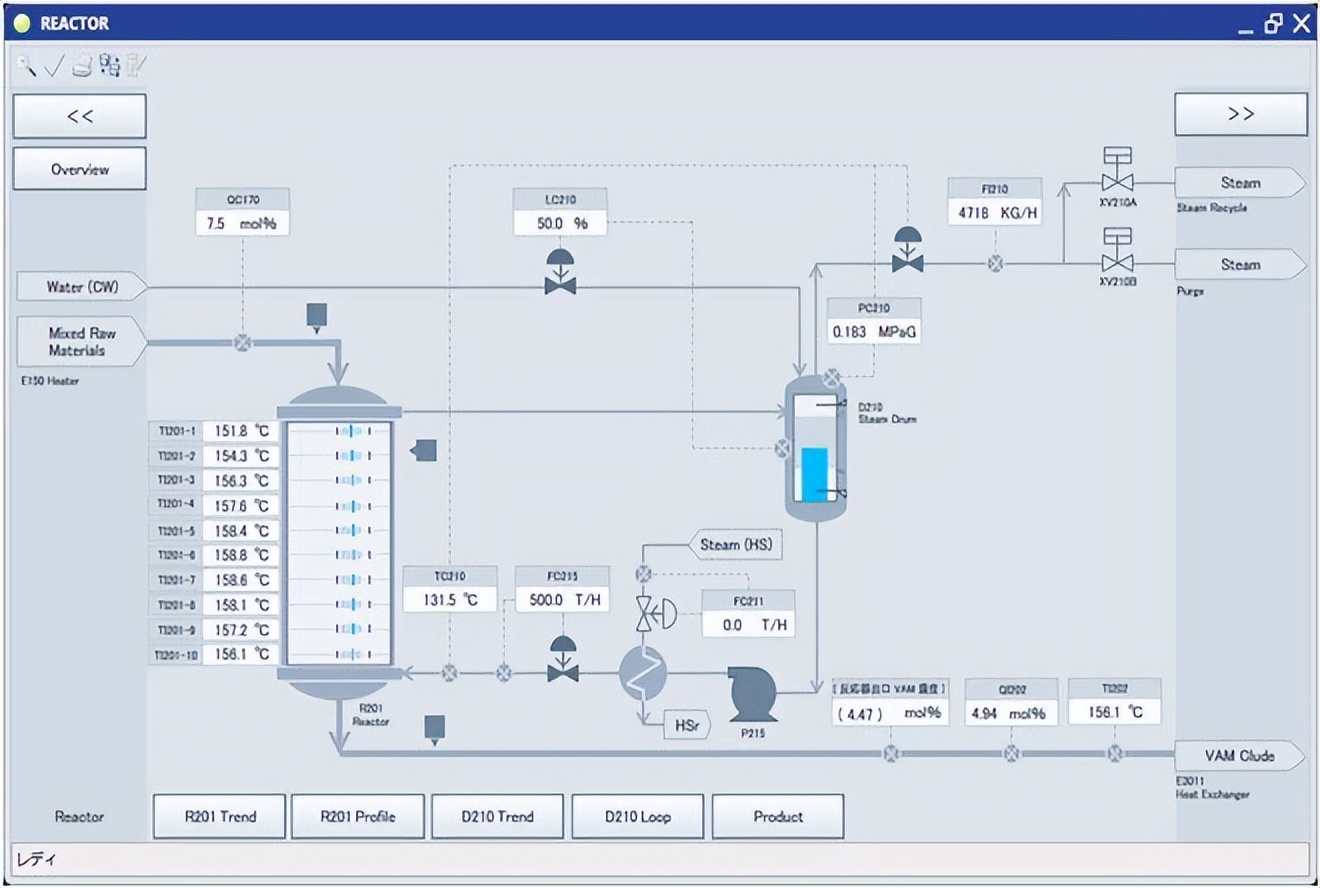The image size is (1320, 888).
Task: Click the clipboard checklist toolbar icon
Action: [136, 66]
